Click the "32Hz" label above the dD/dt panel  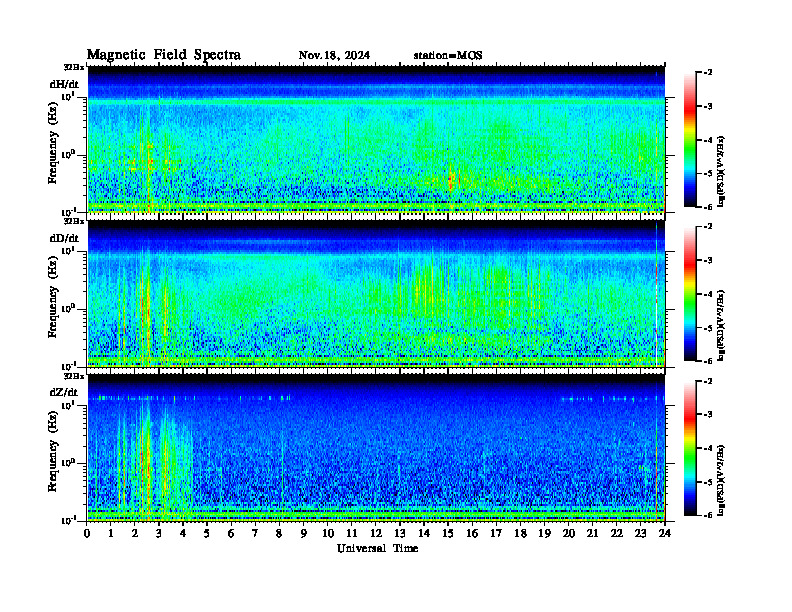74,221
